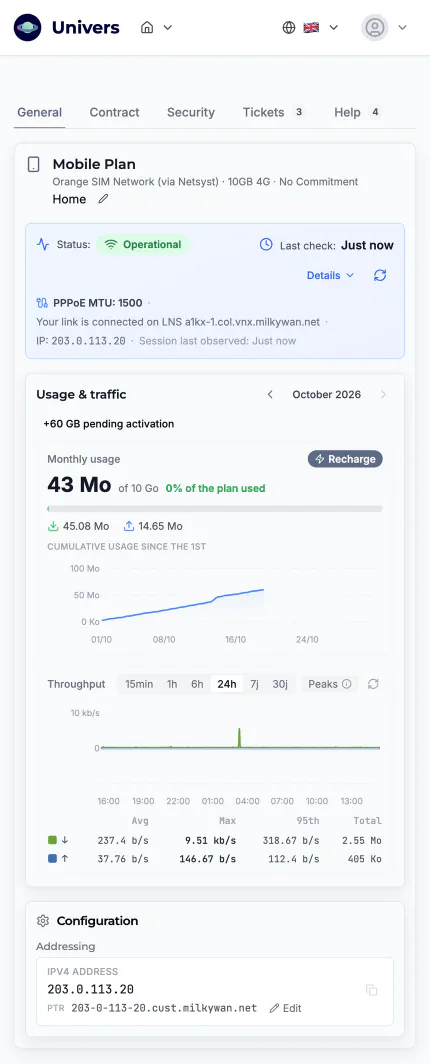Expand the chevron next to home icon
The image size is (430, 1064).
pos(168,28)
